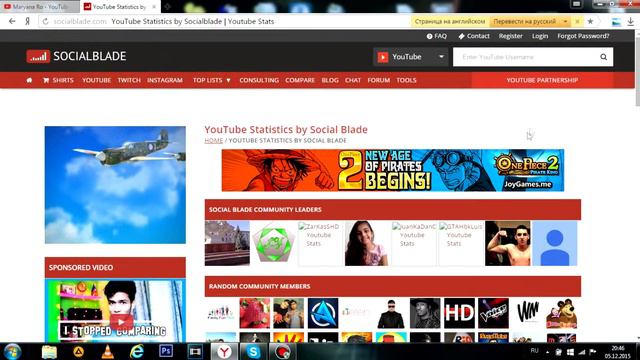The height and width of the screenshot is (360, 640).
Task: Open the Blog nav item
Action: (330, 80)
